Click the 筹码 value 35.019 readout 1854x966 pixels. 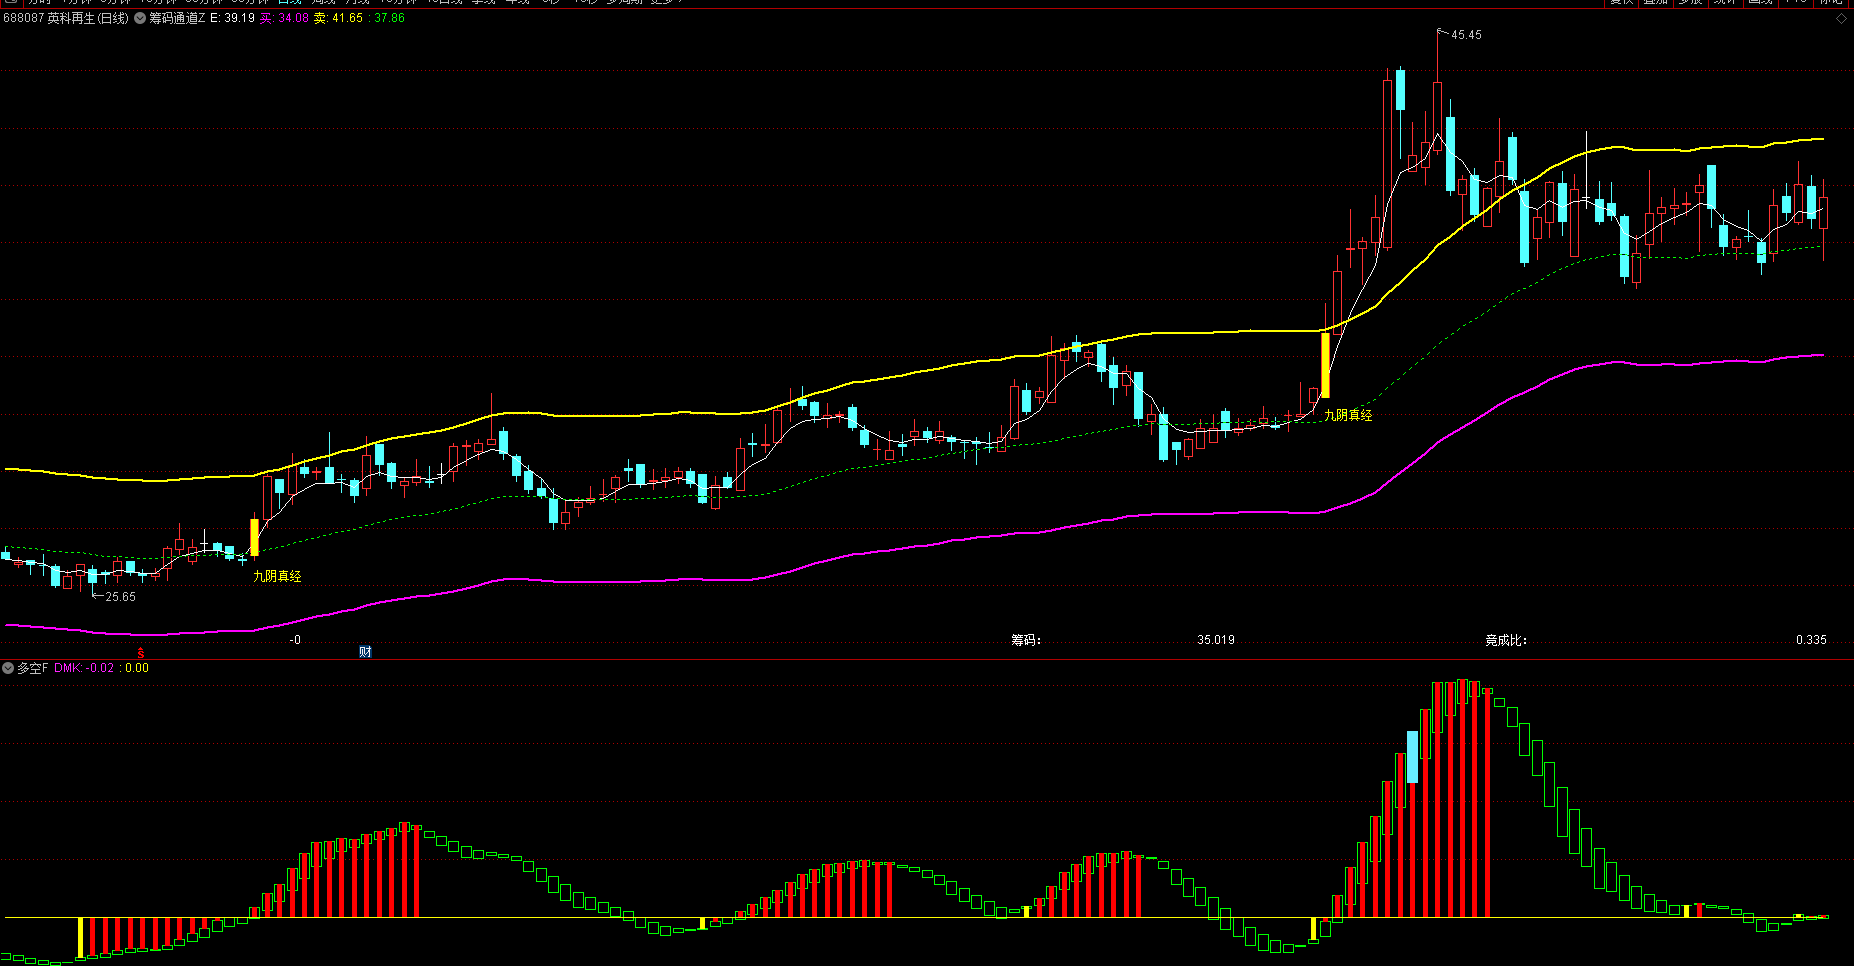click(1215, 640)
